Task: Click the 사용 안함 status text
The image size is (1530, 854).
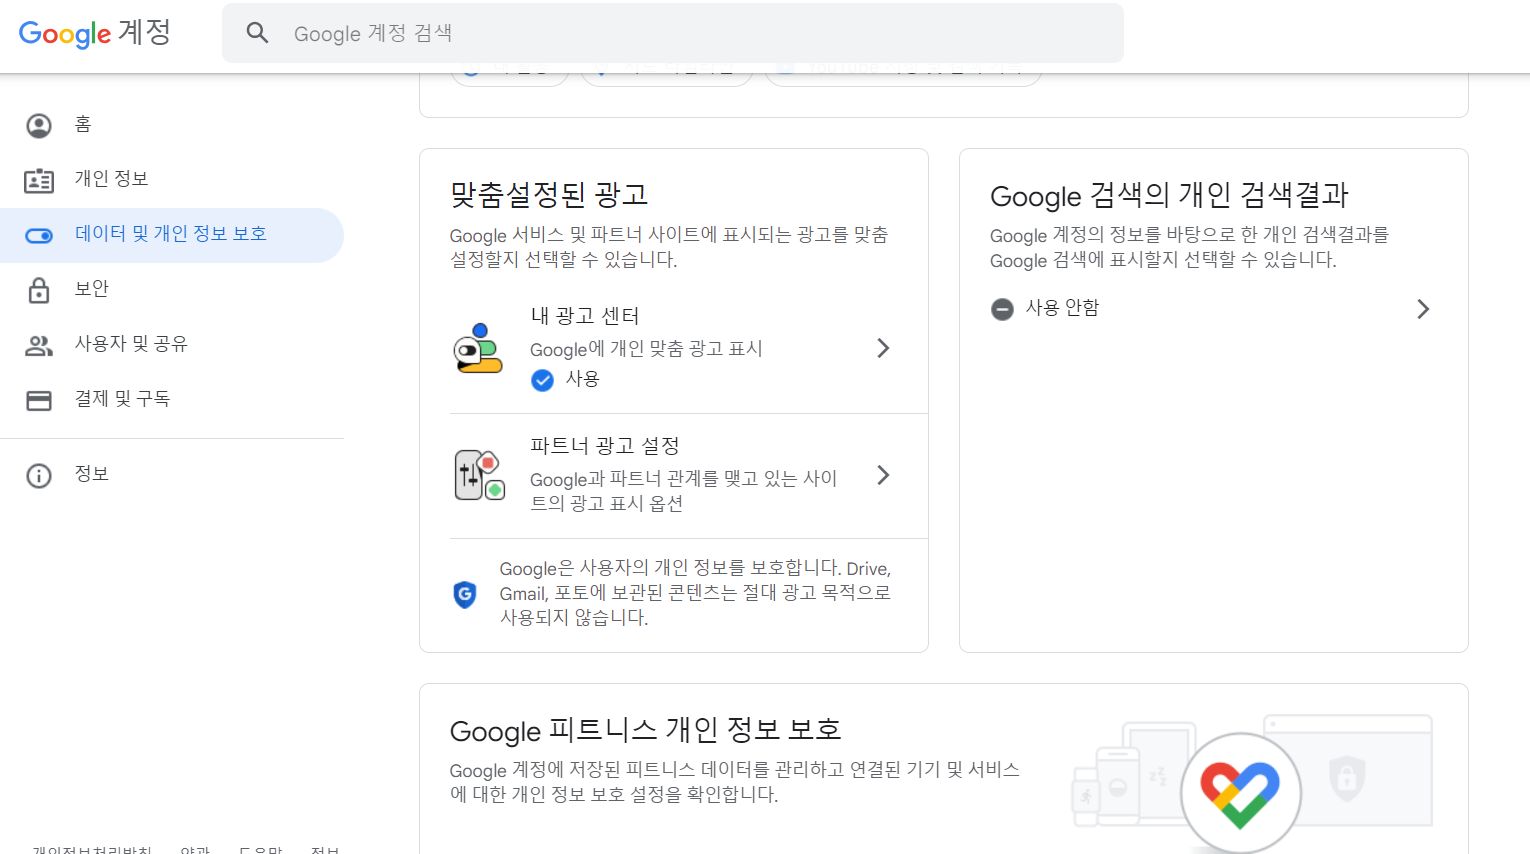Action: pos(1062,308)
